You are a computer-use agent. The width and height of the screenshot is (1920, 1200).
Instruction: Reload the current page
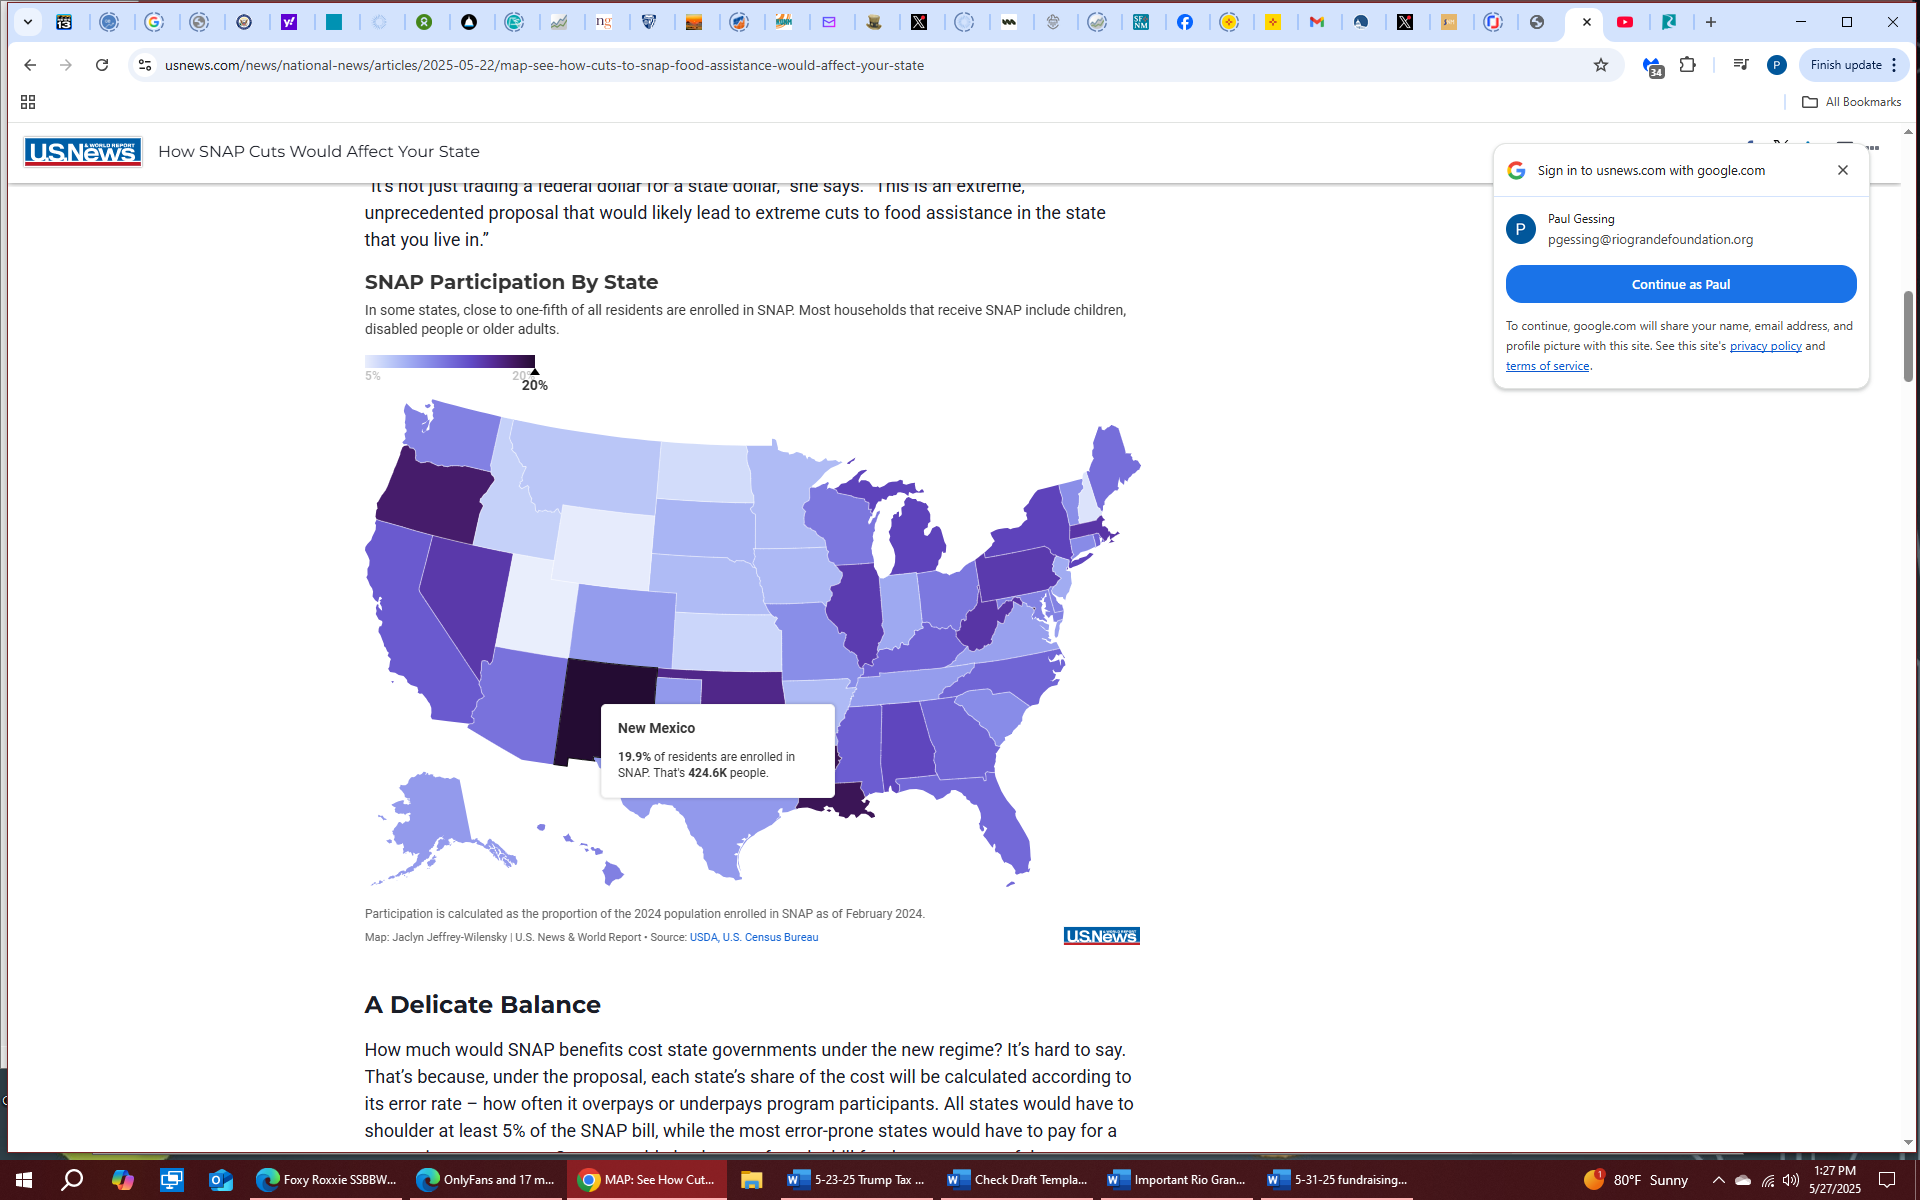coord(102,65)
